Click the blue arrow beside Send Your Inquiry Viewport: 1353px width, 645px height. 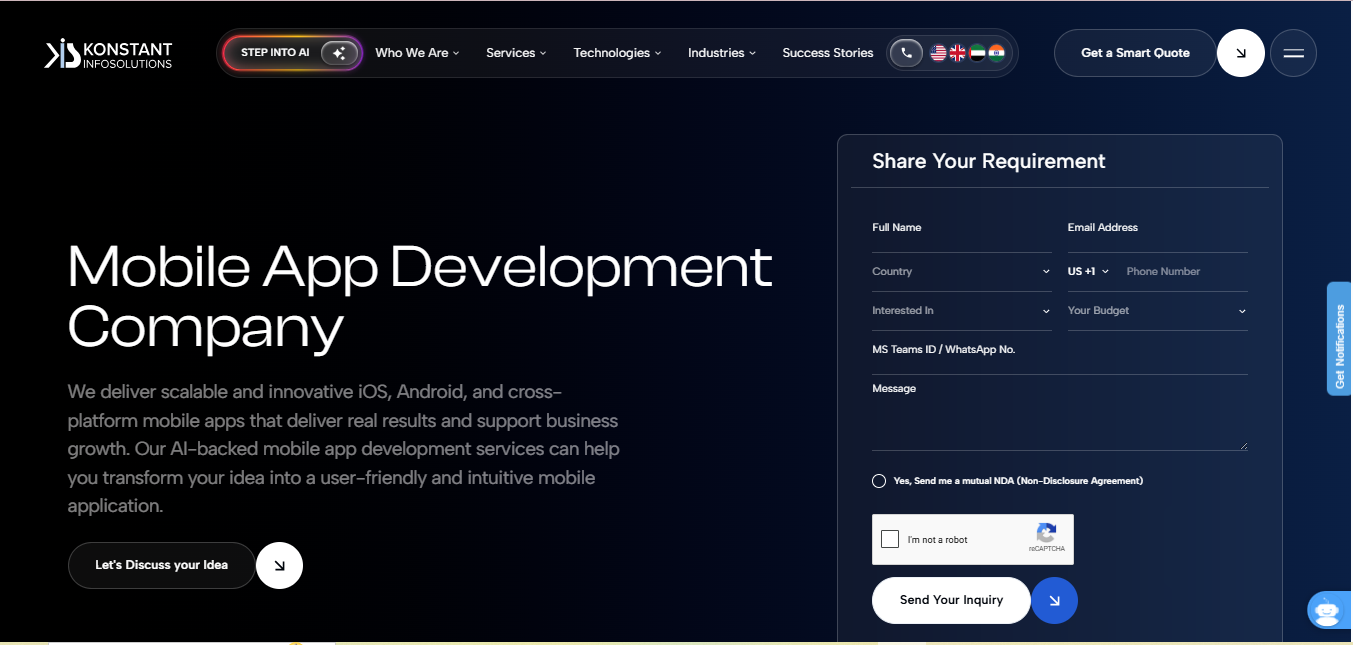1054,600
